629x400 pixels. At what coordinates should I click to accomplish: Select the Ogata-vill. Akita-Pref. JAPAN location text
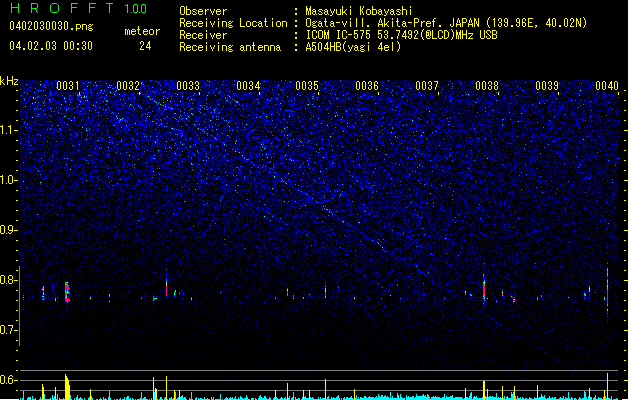click(x=446, y=23)
